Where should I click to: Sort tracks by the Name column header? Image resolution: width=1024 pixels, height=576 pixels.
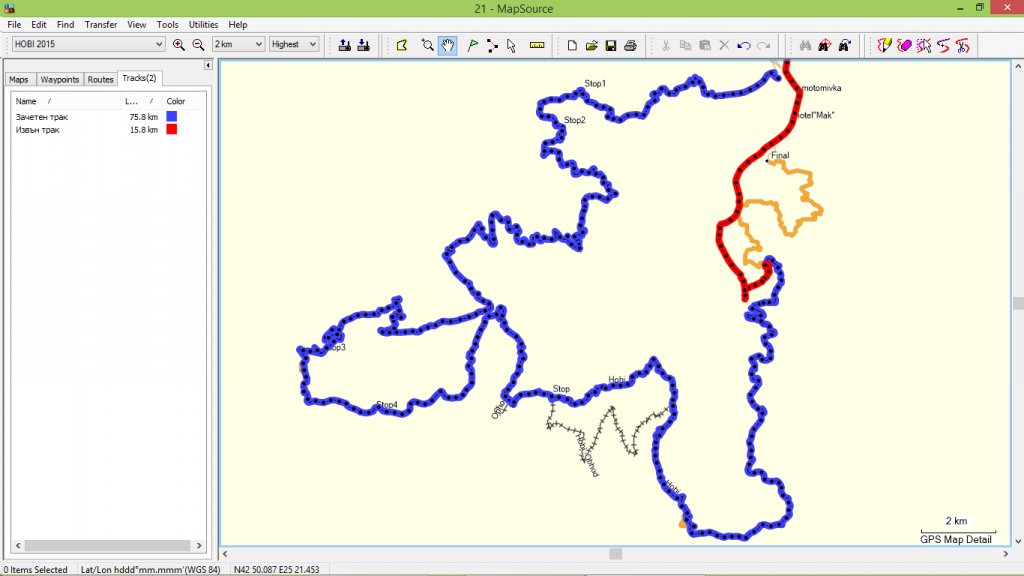pos(65,101)
